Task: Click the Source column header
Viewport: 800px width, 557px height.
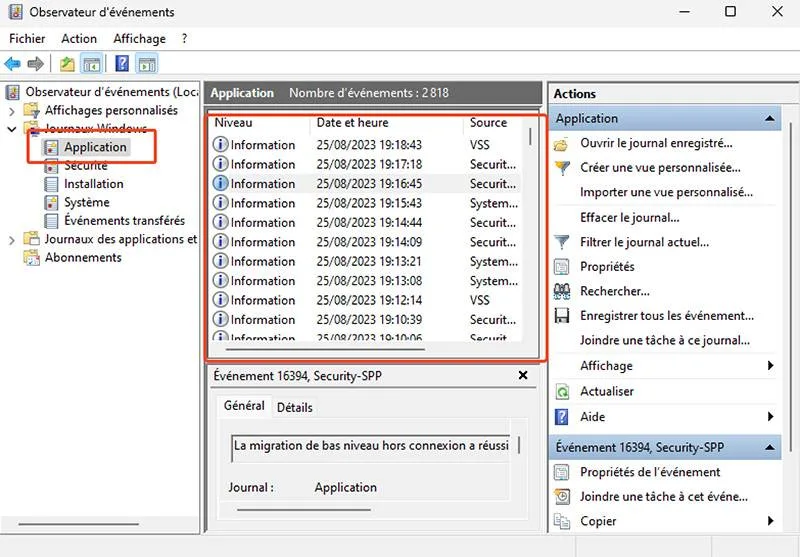Action: coord(492,122)
